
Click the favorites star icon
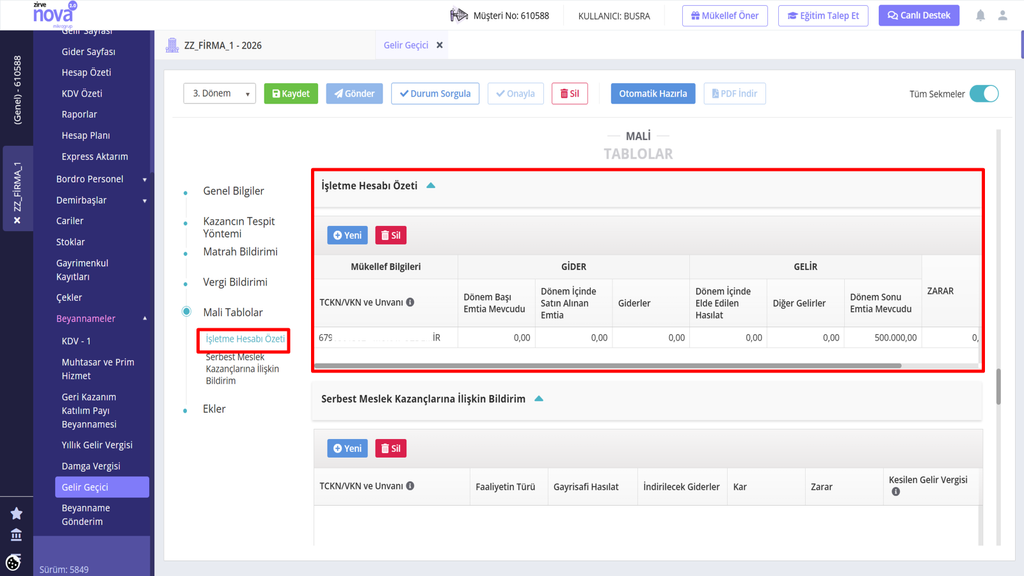(16, 514)
